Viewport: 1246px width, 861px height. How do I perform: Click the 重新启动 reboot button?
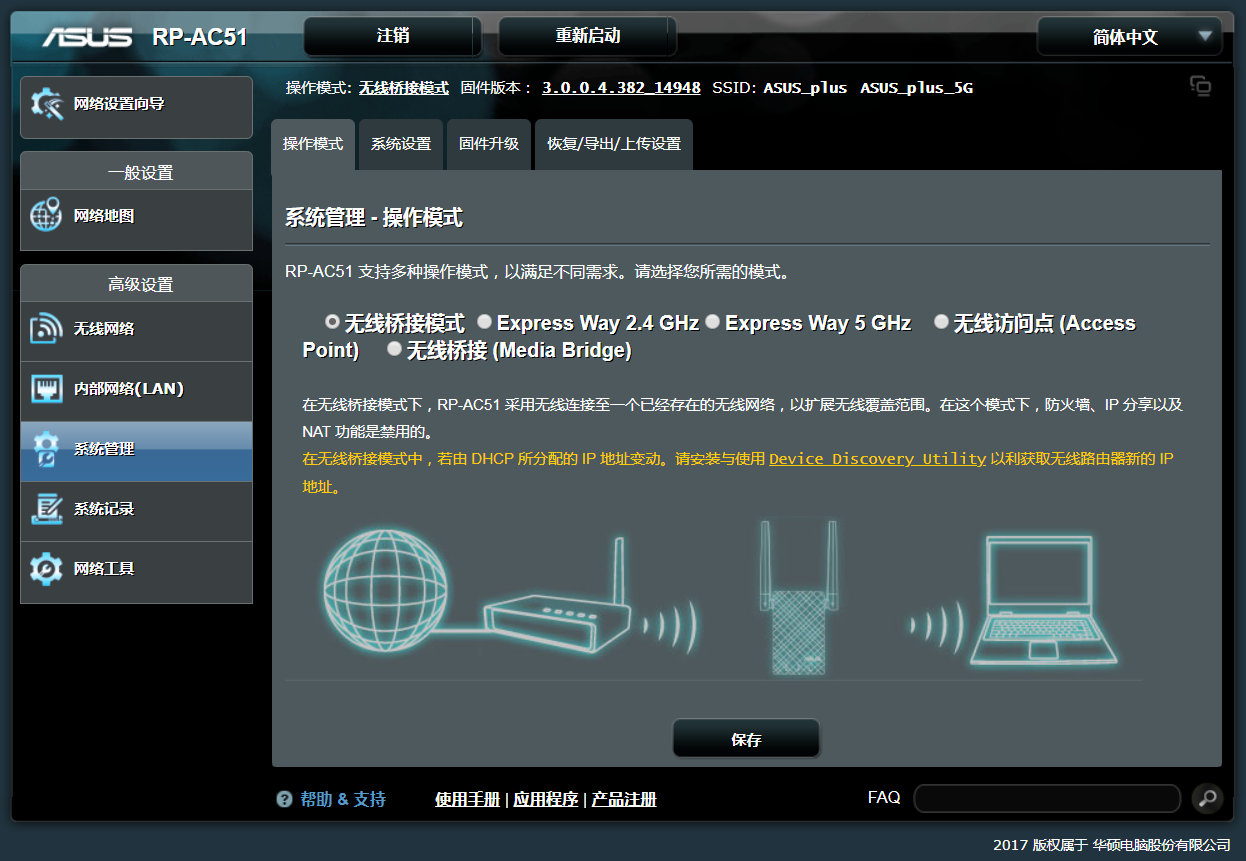[x=588, y=36]
